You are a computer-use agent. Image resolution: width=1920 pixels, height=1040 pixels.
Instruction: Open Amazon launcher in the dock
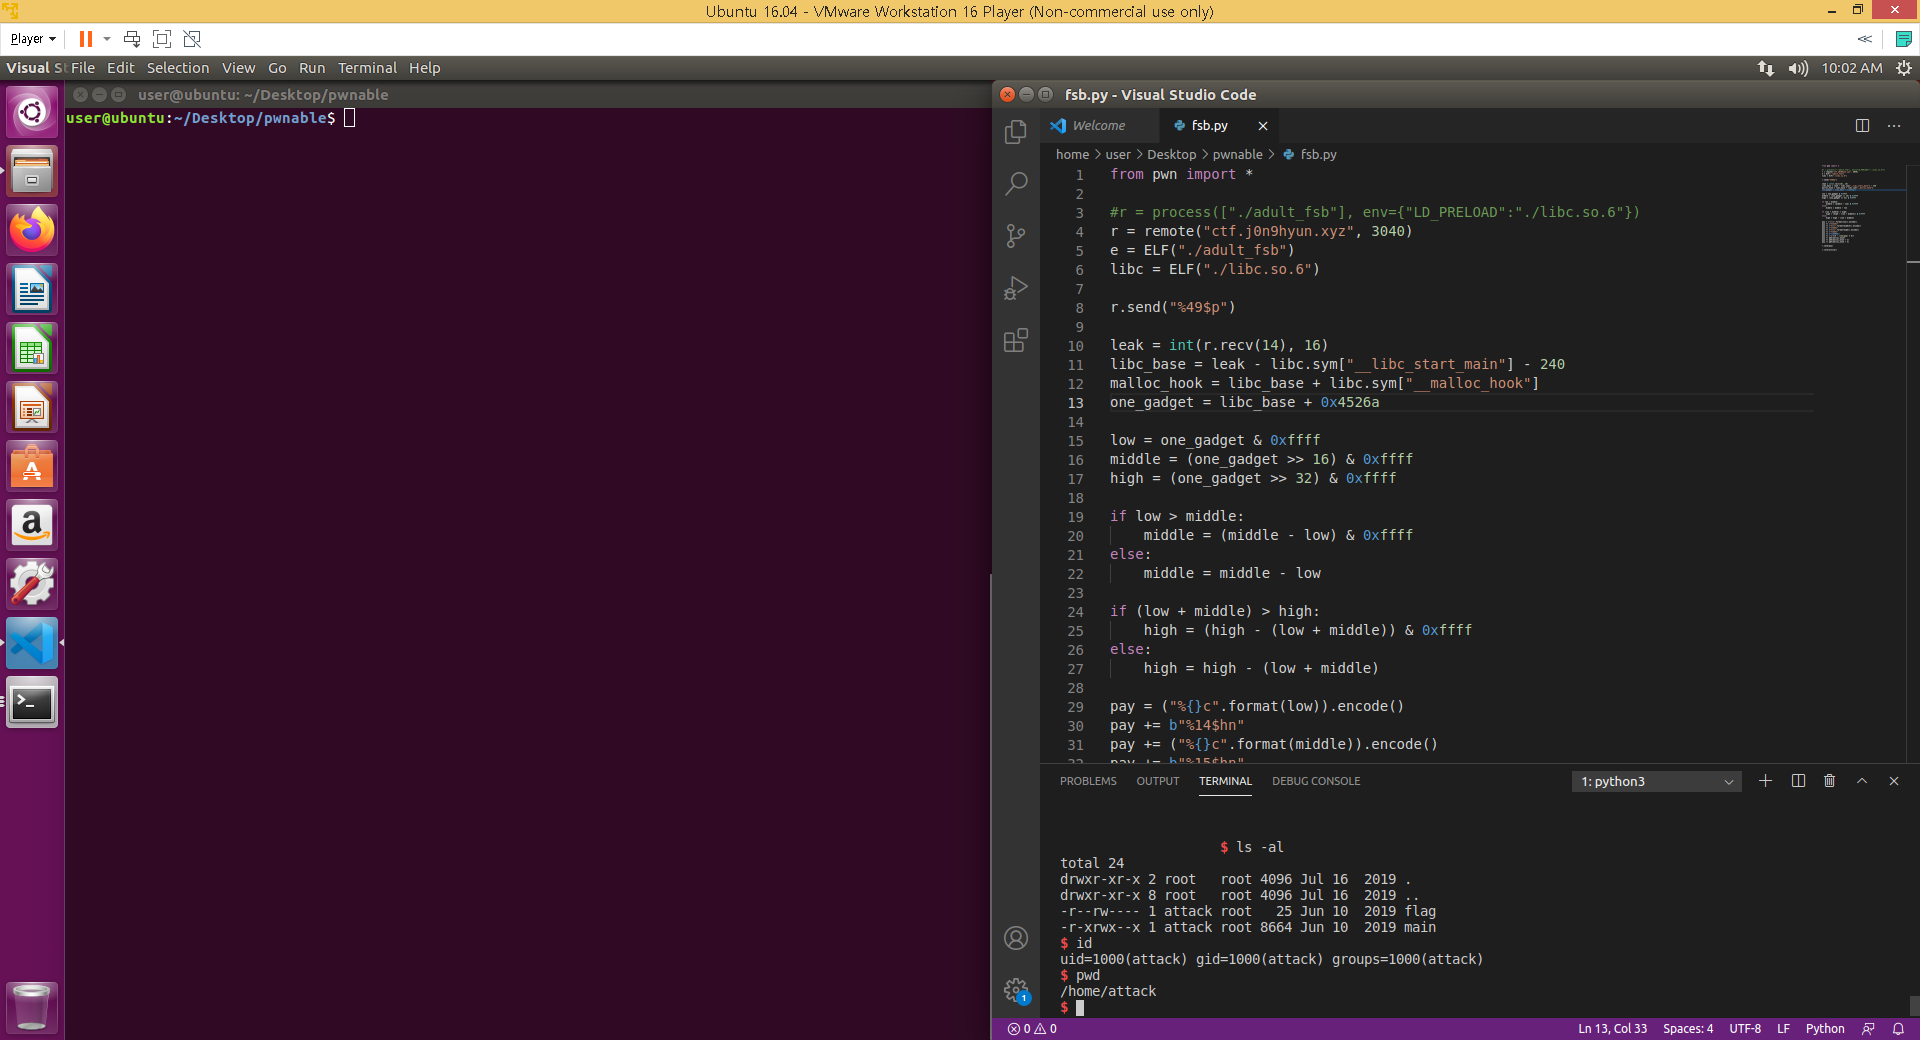(32, 525)
